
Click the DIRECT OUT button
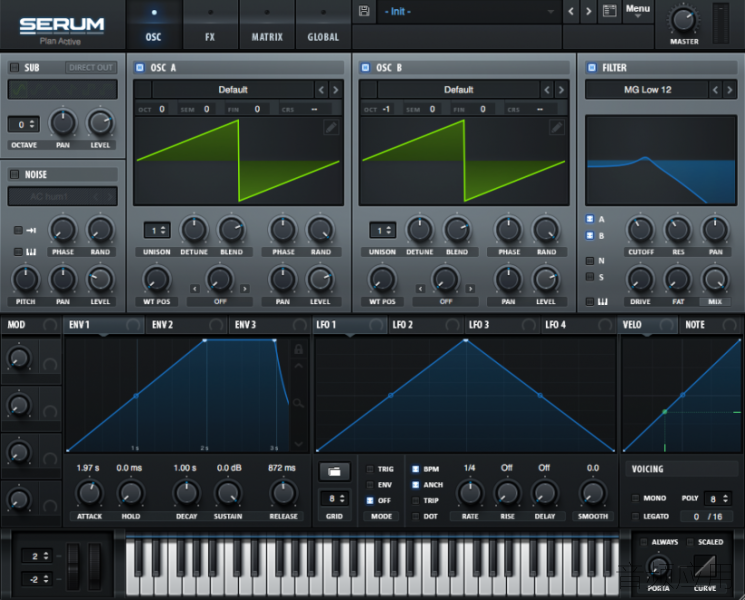[90, 67]
